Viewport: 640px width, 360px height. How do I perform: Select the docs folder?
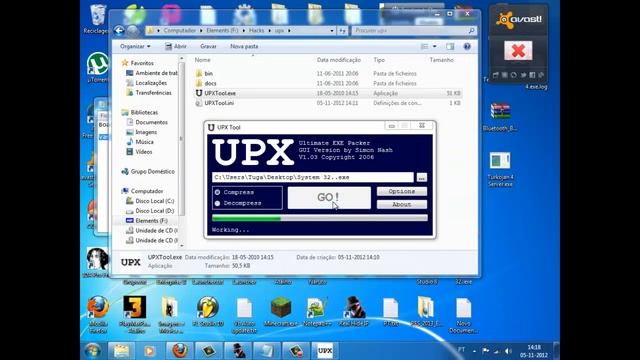pos(210,83)
